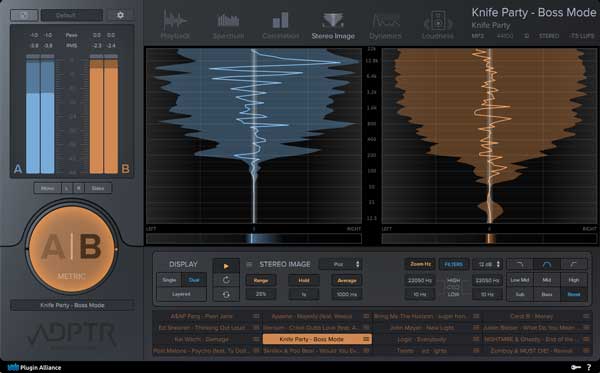Click the play button in controls panel
This screenshot has width=600, height=373.
tap(226, 265)
